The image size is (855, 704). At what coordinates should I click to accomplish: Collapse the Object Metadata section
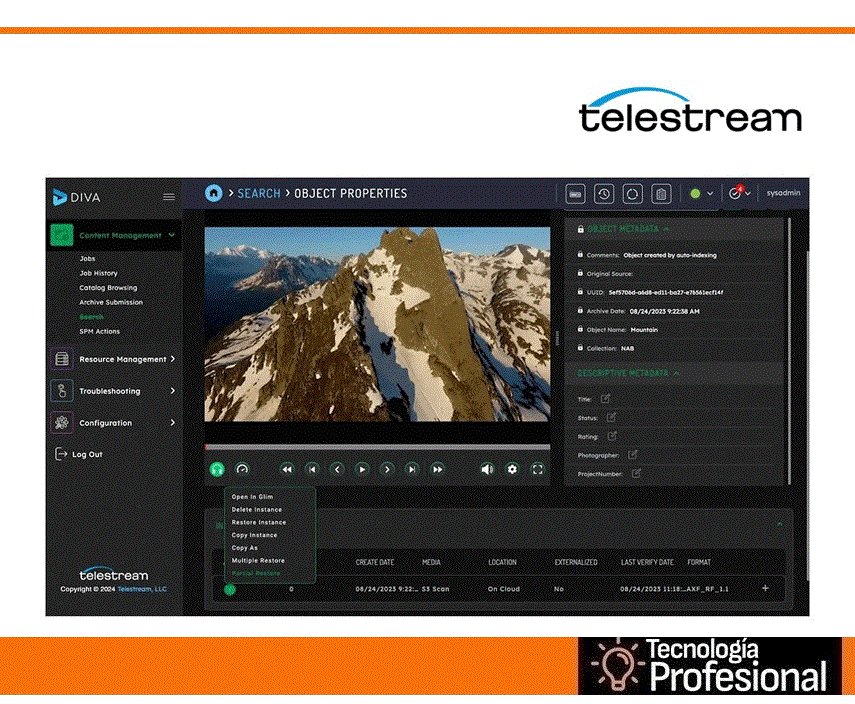(x=666, y=230)
